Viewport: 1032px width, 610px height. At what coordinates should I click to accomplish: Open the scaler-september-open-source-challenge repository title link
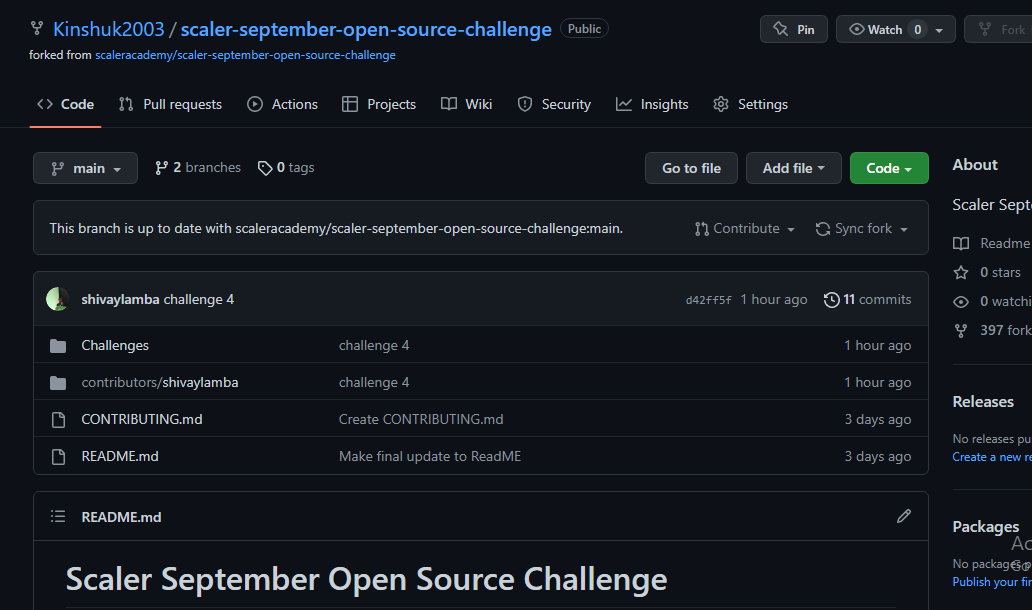366,29
